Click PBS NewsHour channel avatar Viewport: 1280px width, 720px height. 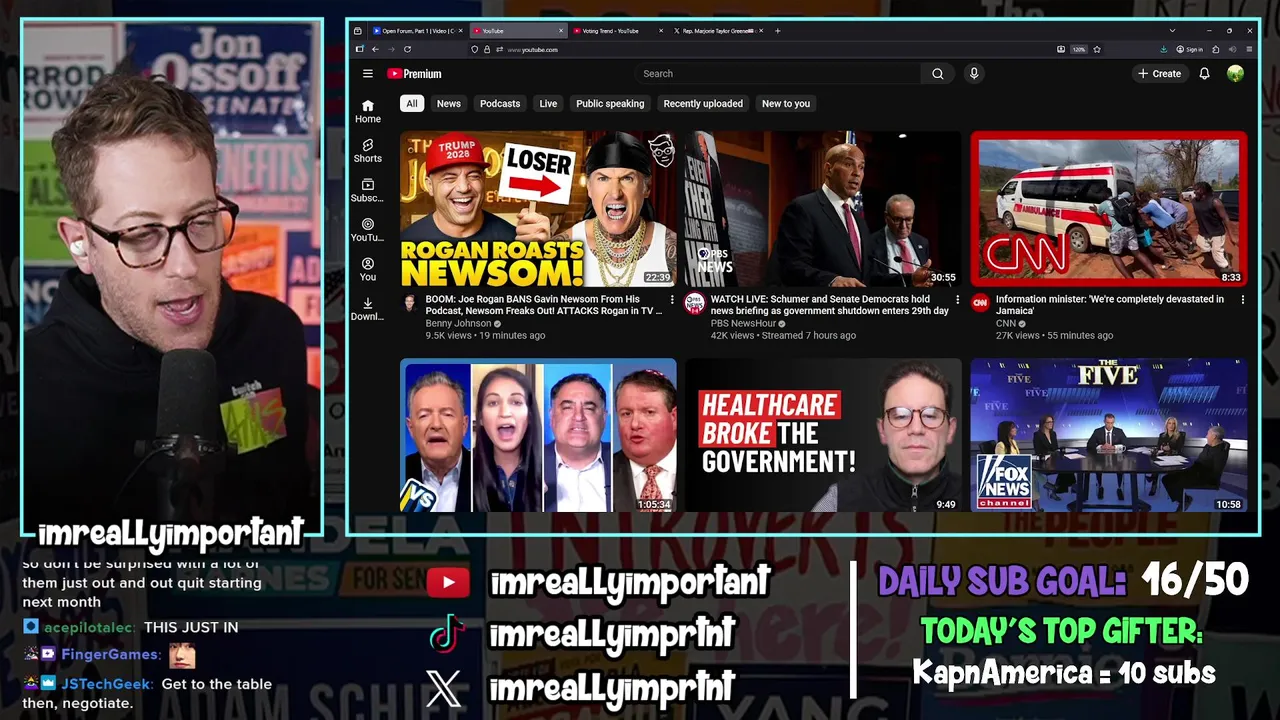(x=695, y=303)
